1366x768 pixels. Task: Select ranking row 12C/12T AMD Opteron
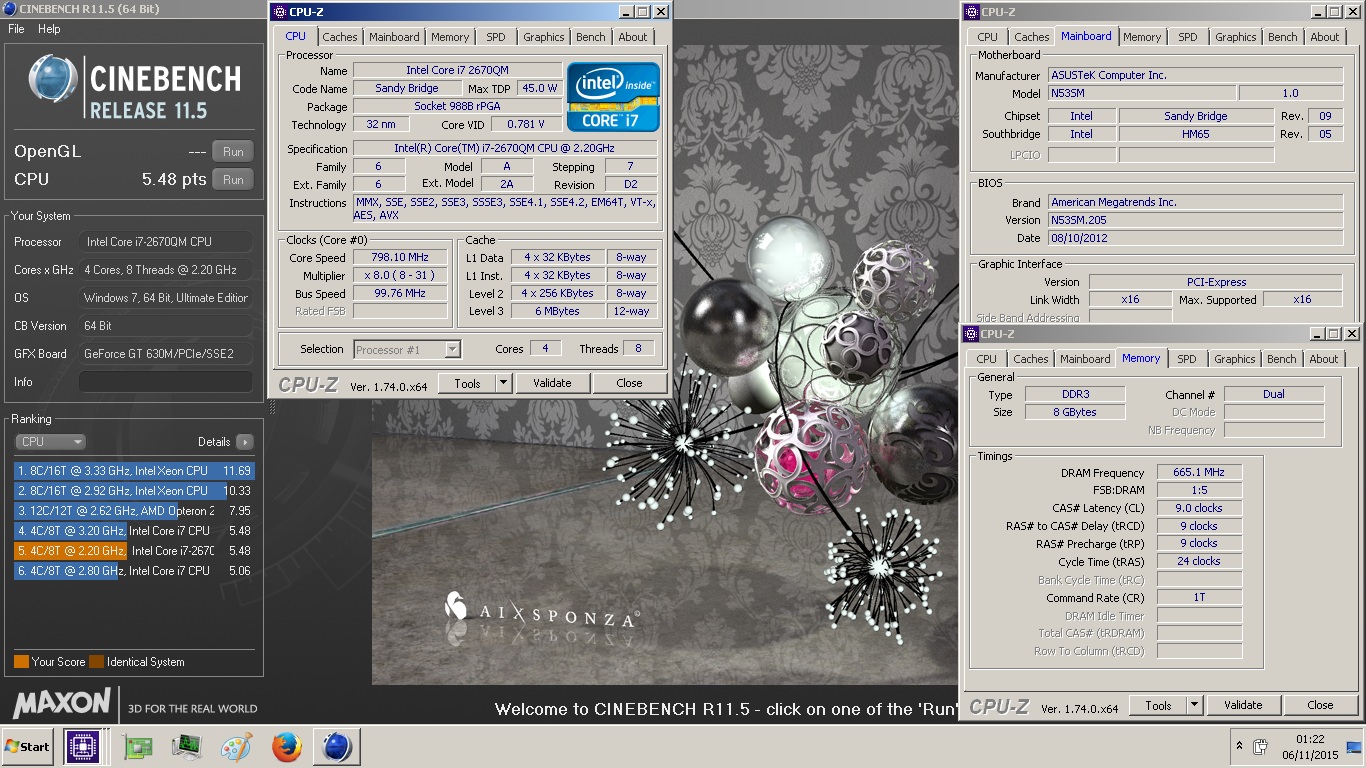tap(134, 511)
